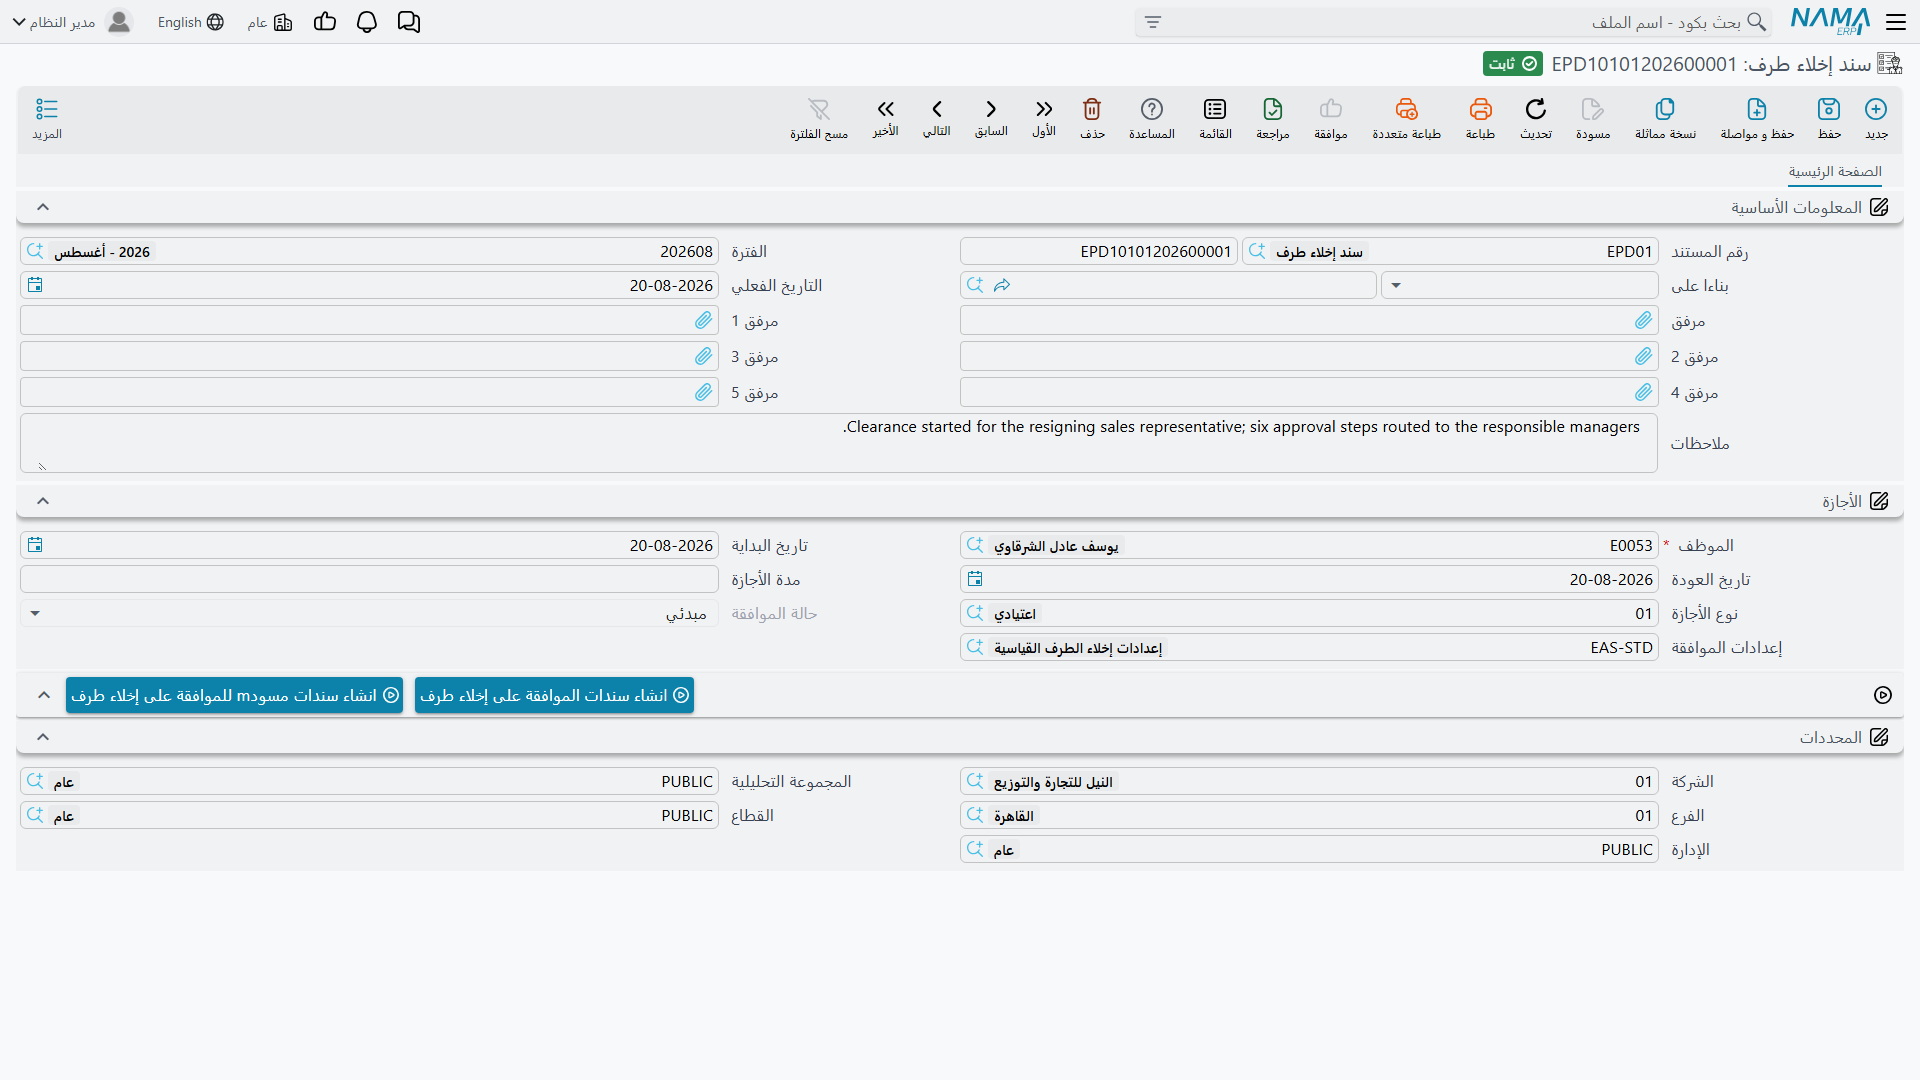The width and height of the screenshot is (1920, 1080).
Task: Collapse the الأجازة section
Action: (x=43, y=501)
